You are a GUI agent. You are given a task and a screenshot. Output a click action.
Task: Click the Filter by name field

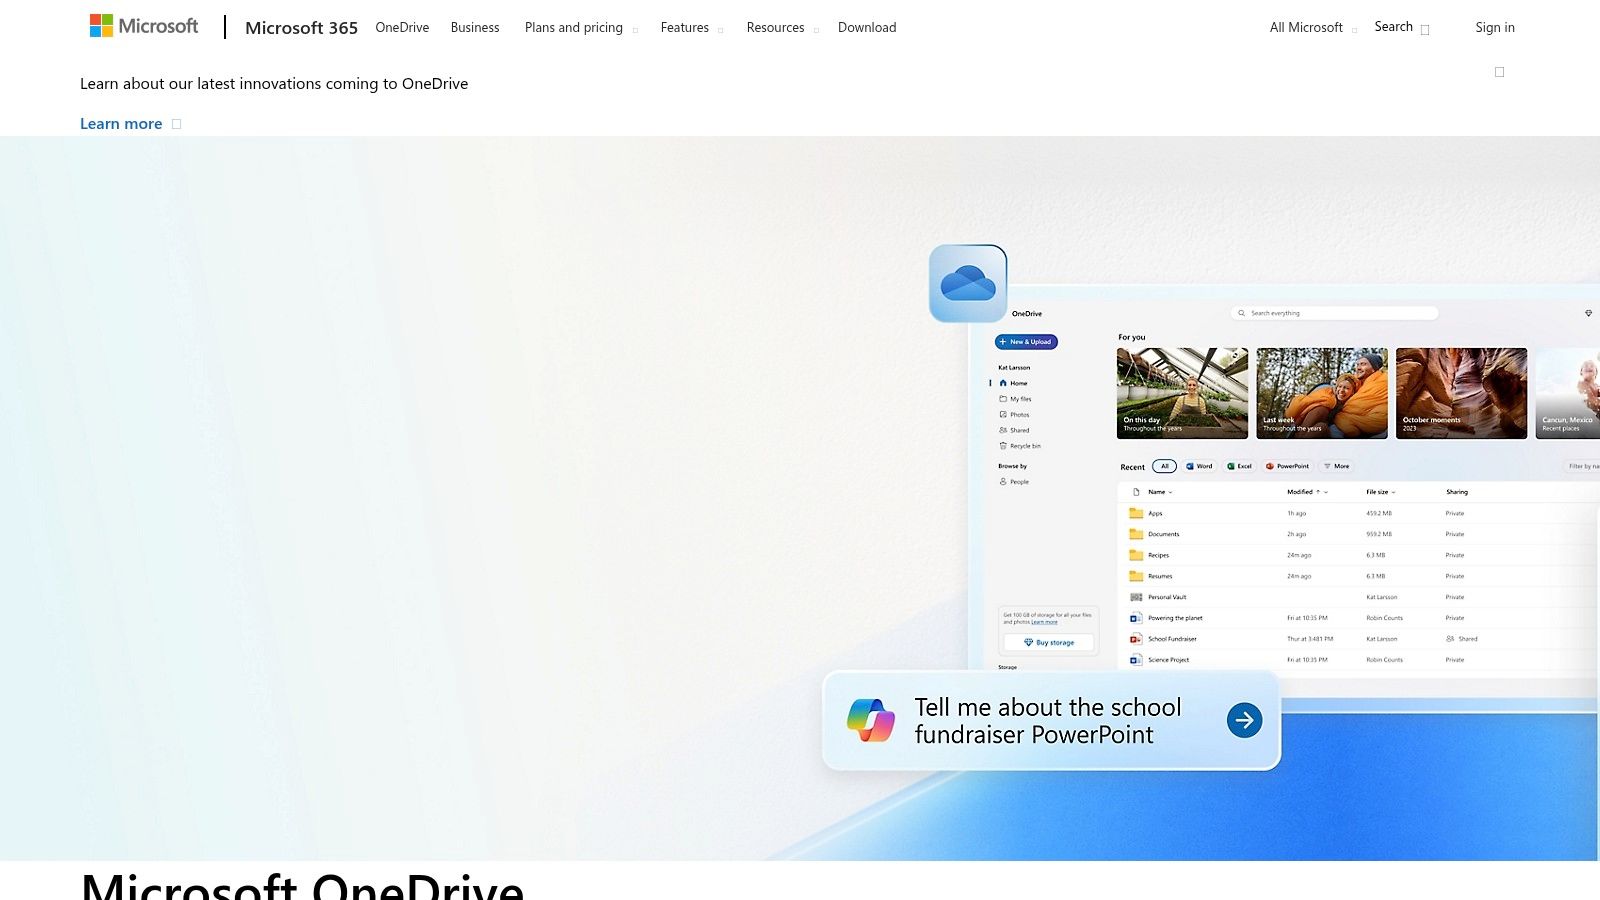[1582, 466]
